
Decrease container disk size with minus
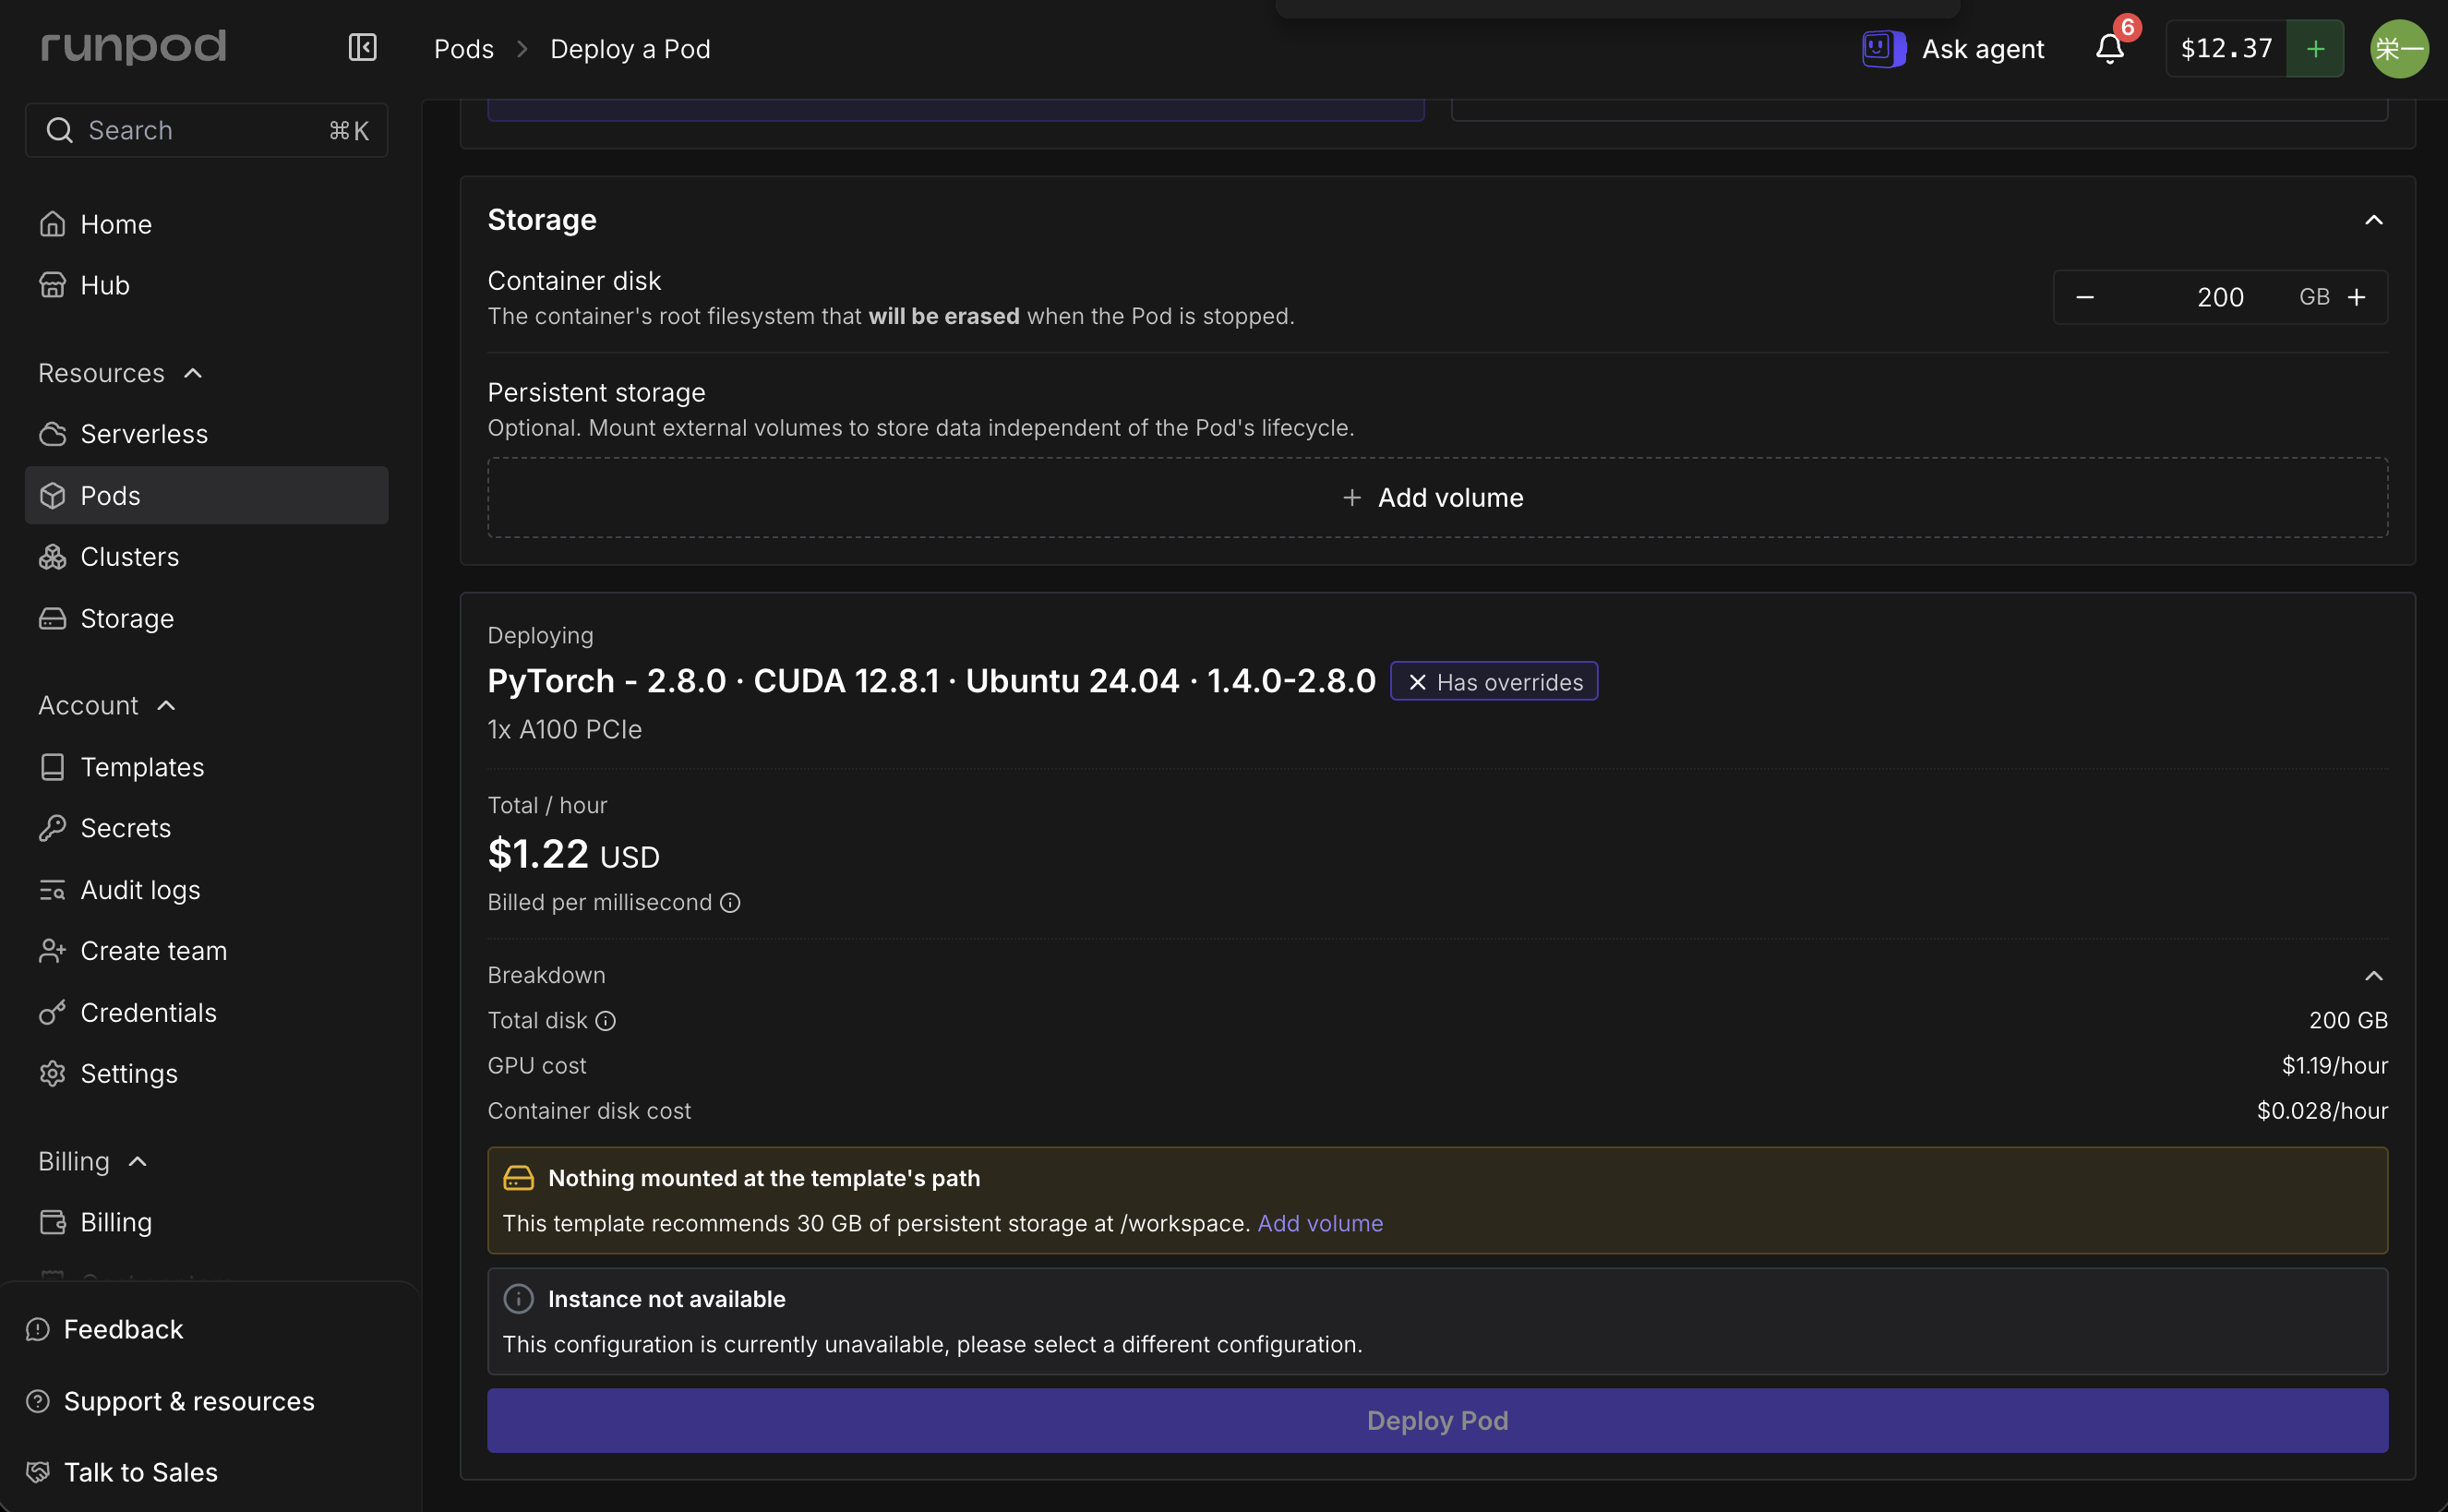2085,297
